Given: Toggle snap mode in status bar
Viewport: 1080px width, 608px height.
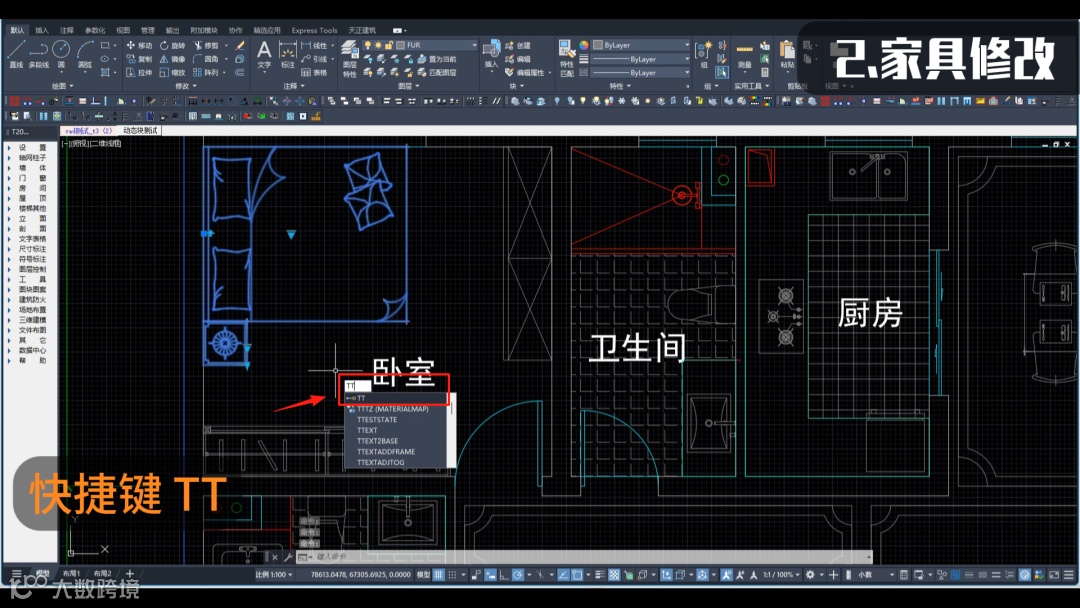Looking at the screenshot, I should (x=453, y=574).
